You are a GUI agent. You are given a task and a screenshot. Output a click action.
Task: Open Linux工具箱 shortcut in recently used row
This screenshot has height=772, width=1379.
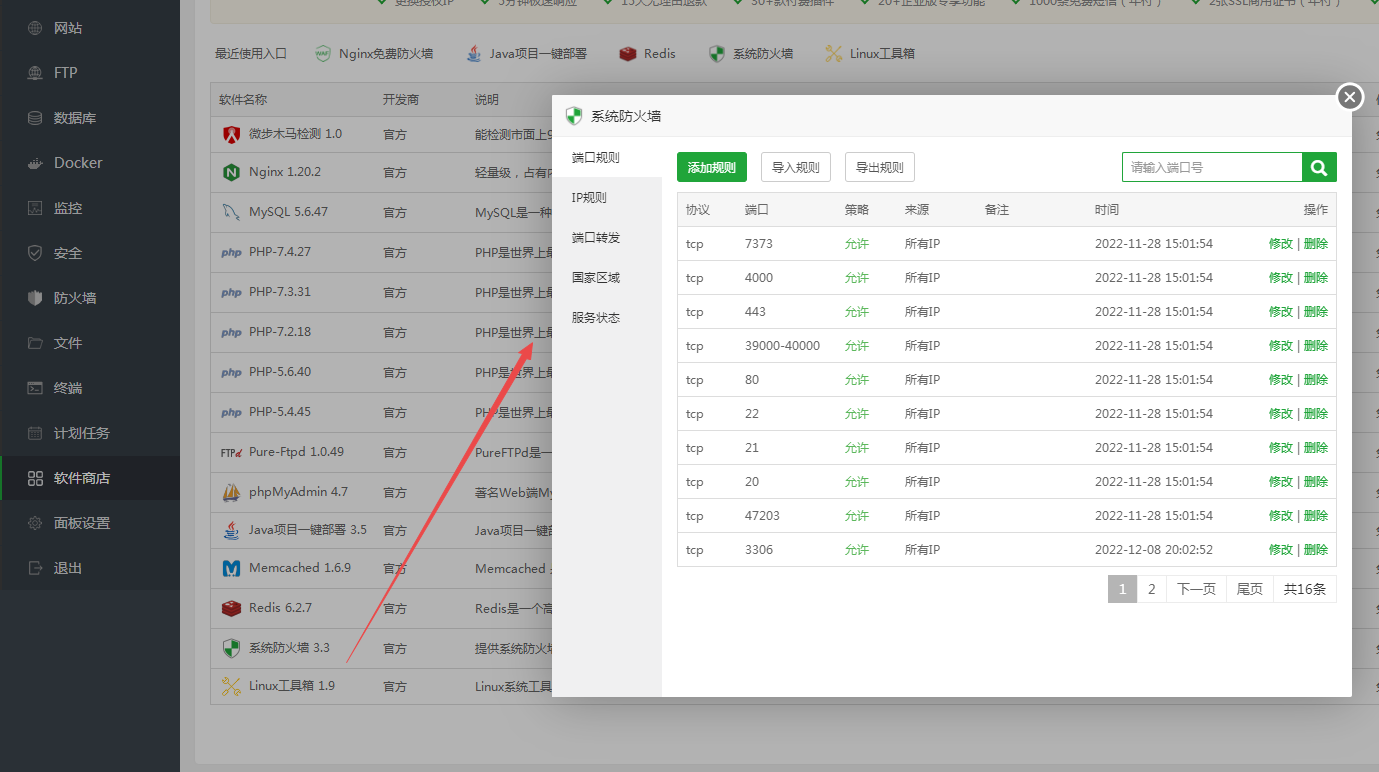tap(869, 53)
